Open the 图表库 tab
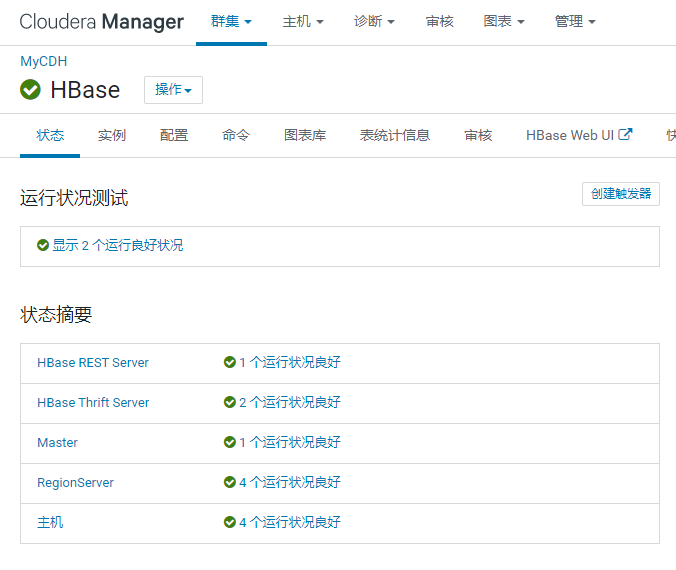The width and height of the screenshot is (676, 570). [305, 135]
